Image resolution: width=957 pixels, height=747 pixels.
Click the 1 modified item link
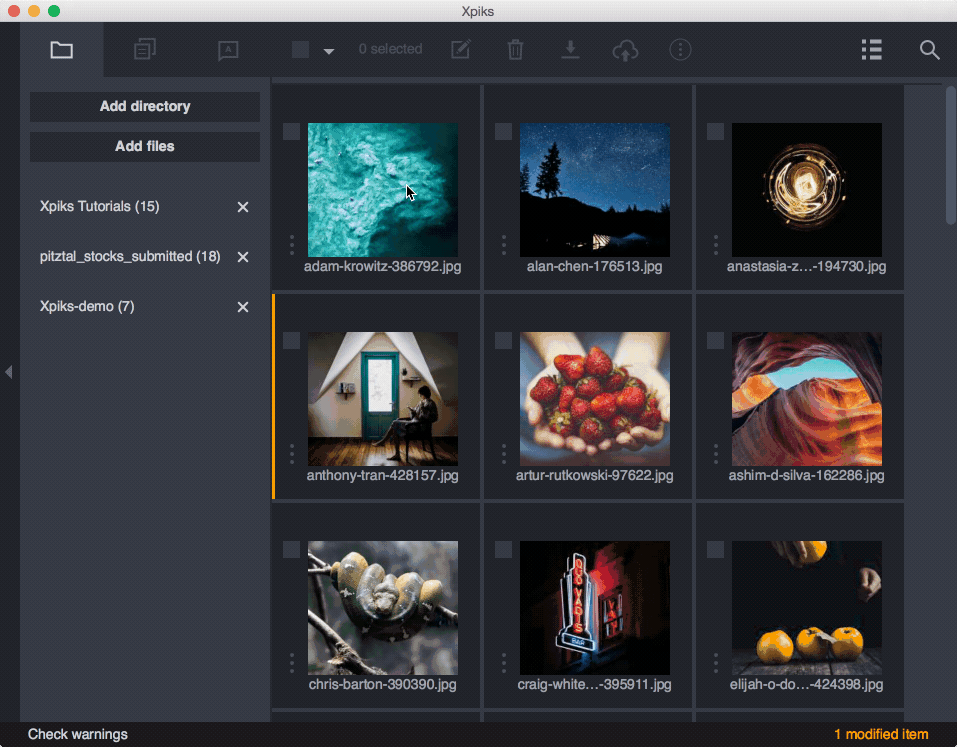click(x=881, y=734)
